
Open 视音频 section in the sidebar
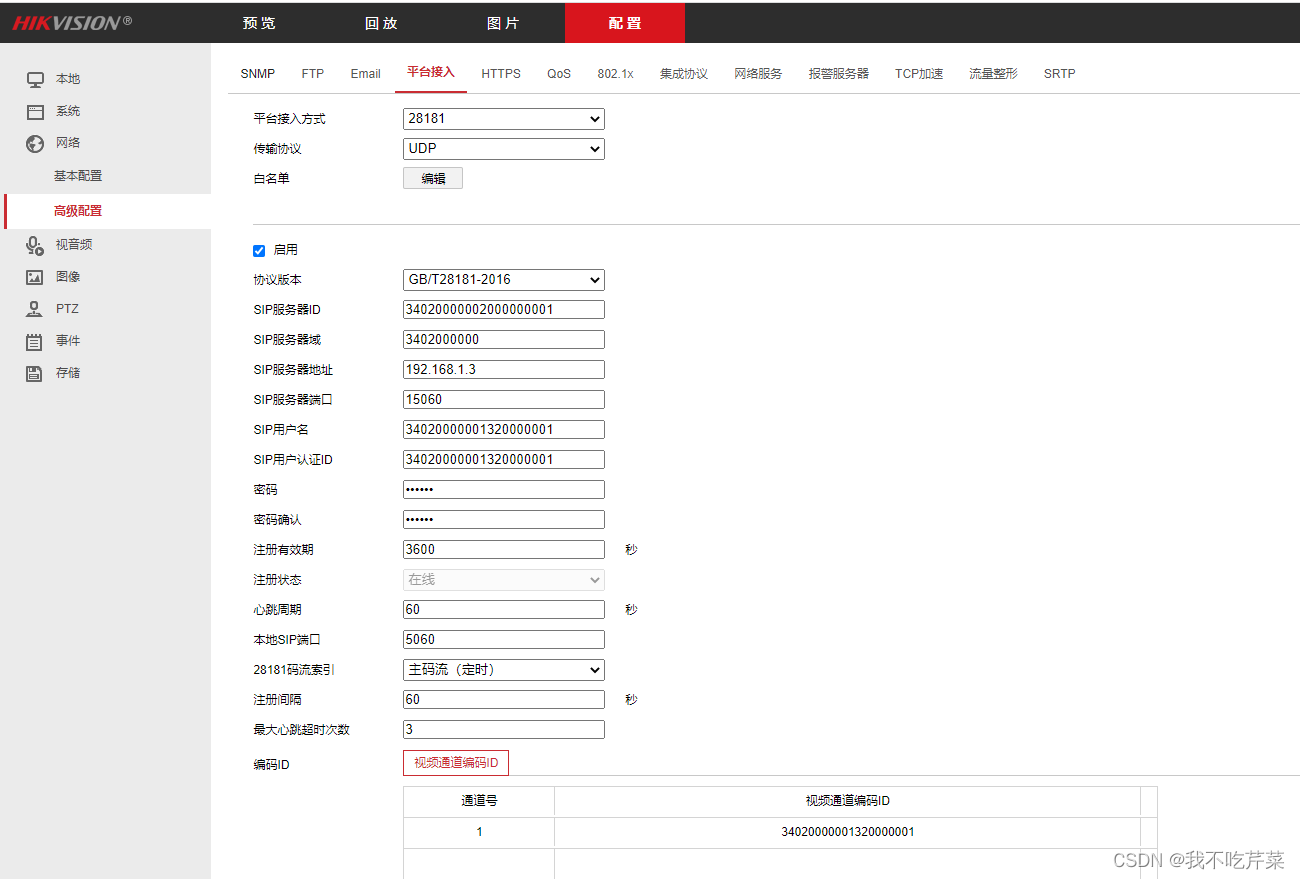(74, 245)
